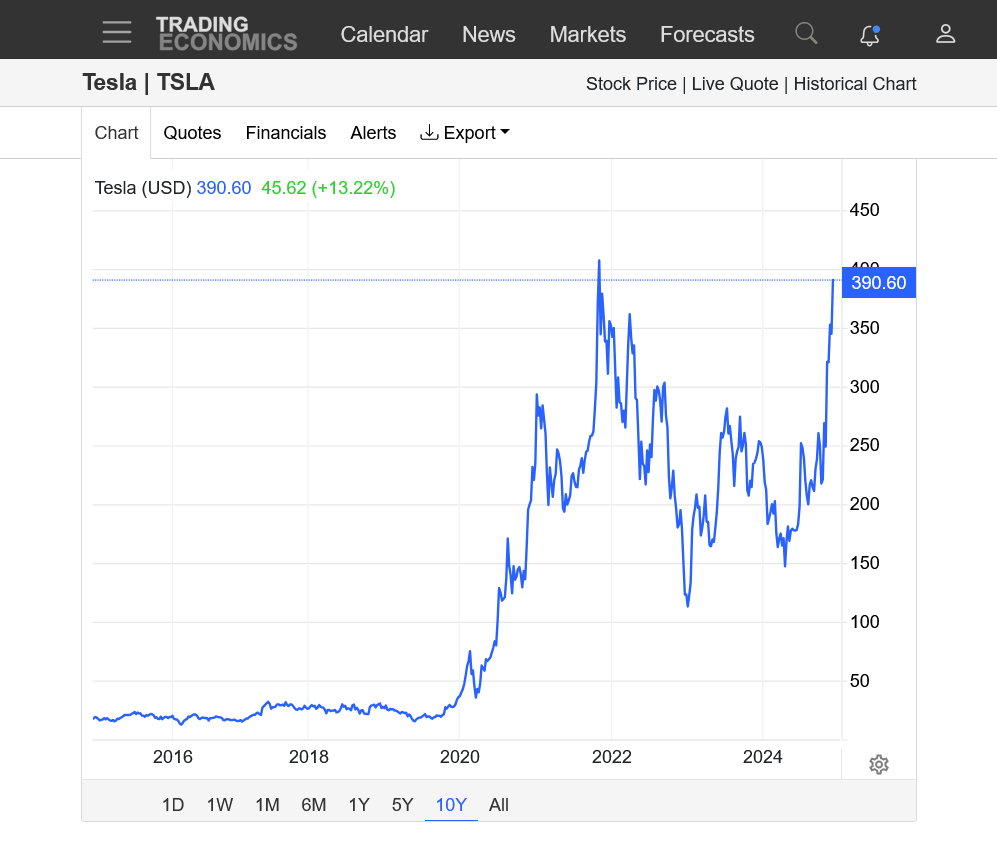Image resolution: width=997 pixels, height=849 pixels.
Task: Select the 5Y time range
Action: tap(402, 805)
